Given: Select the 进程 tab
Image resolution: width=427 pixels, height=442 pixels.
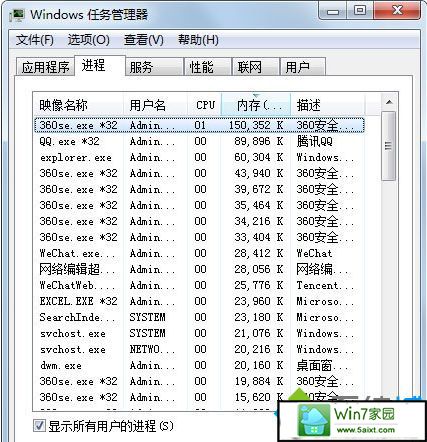Looking at the screenshot, I should [99, 65].
